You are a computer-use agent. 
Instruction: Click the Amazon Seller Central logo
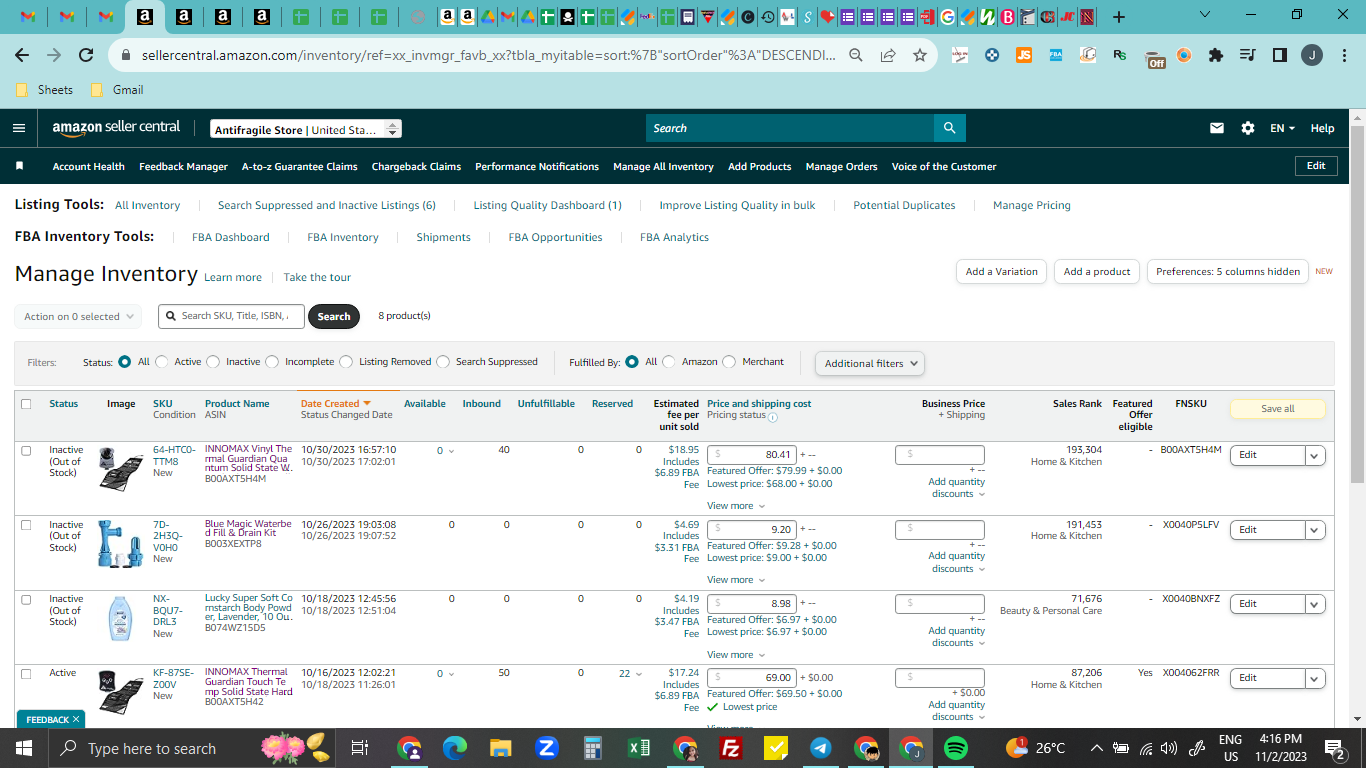[116, 128]
